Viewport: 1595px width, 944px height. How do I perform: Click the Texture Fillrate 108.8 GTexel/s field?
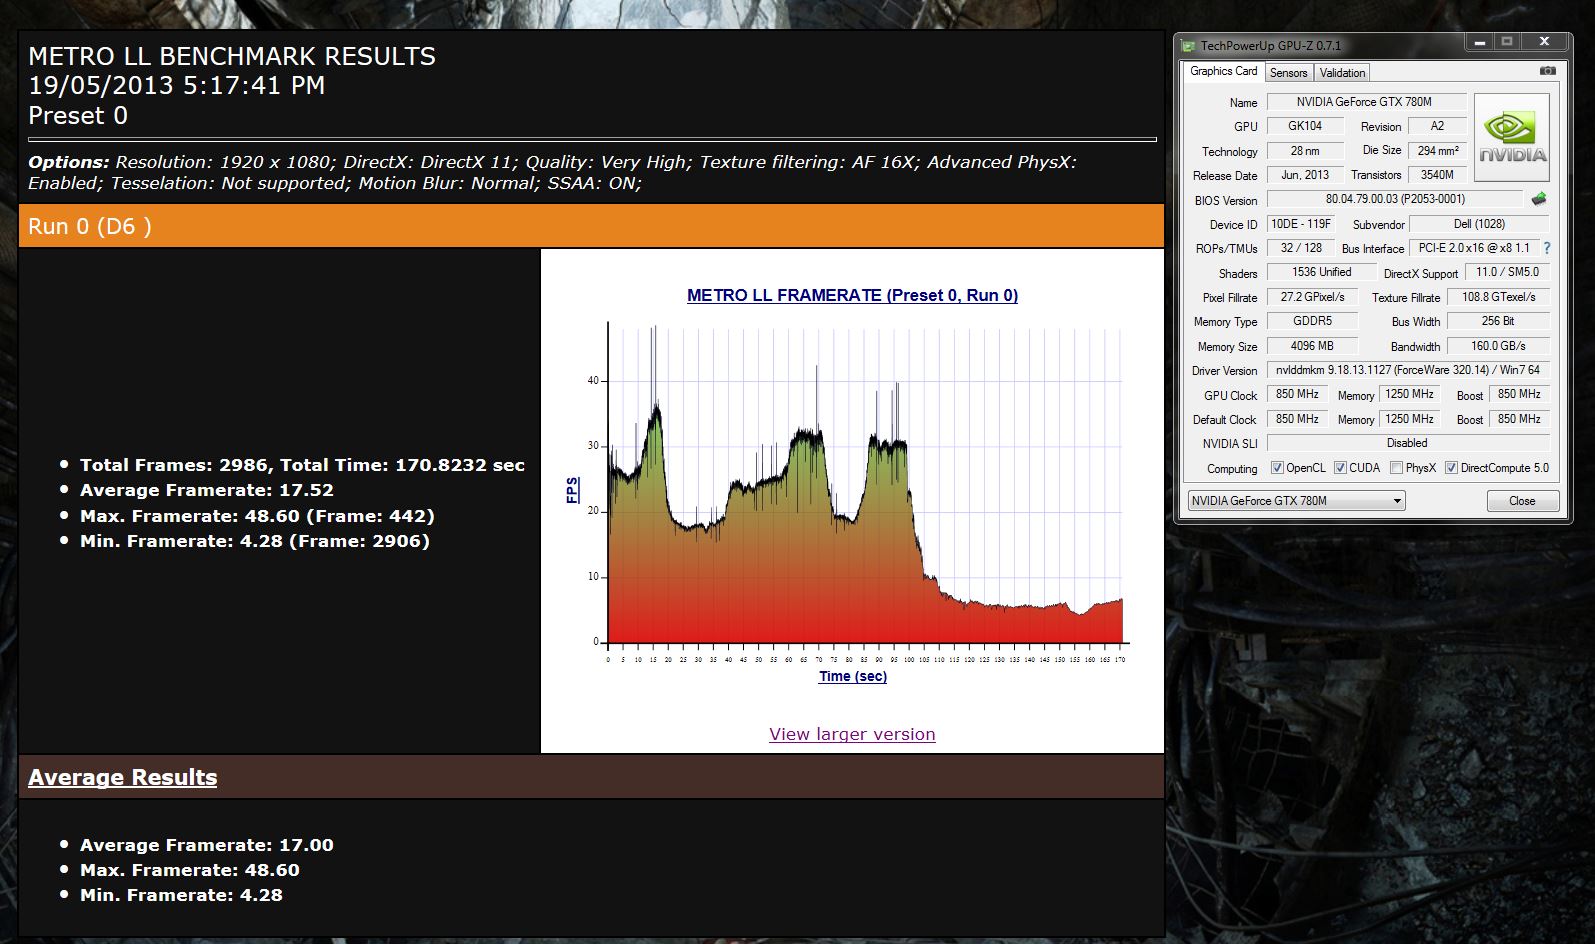tap(1498, 297)
